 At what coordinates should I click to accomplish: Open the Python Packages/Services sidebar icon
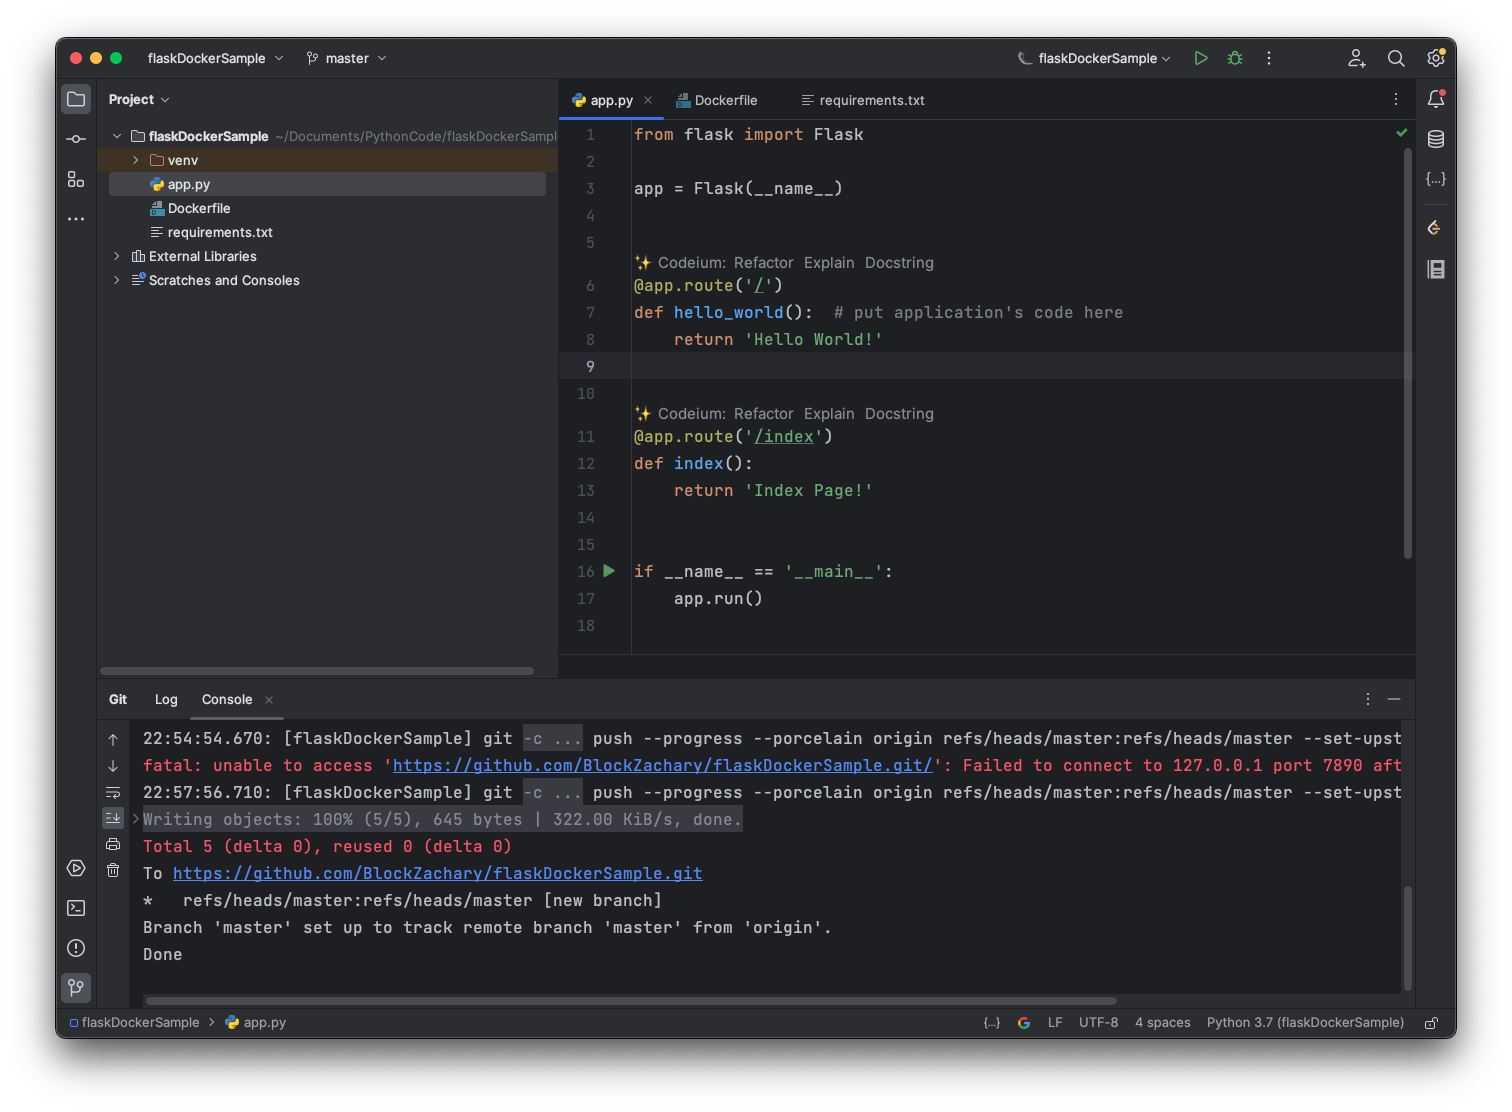[x=76, y=868]
